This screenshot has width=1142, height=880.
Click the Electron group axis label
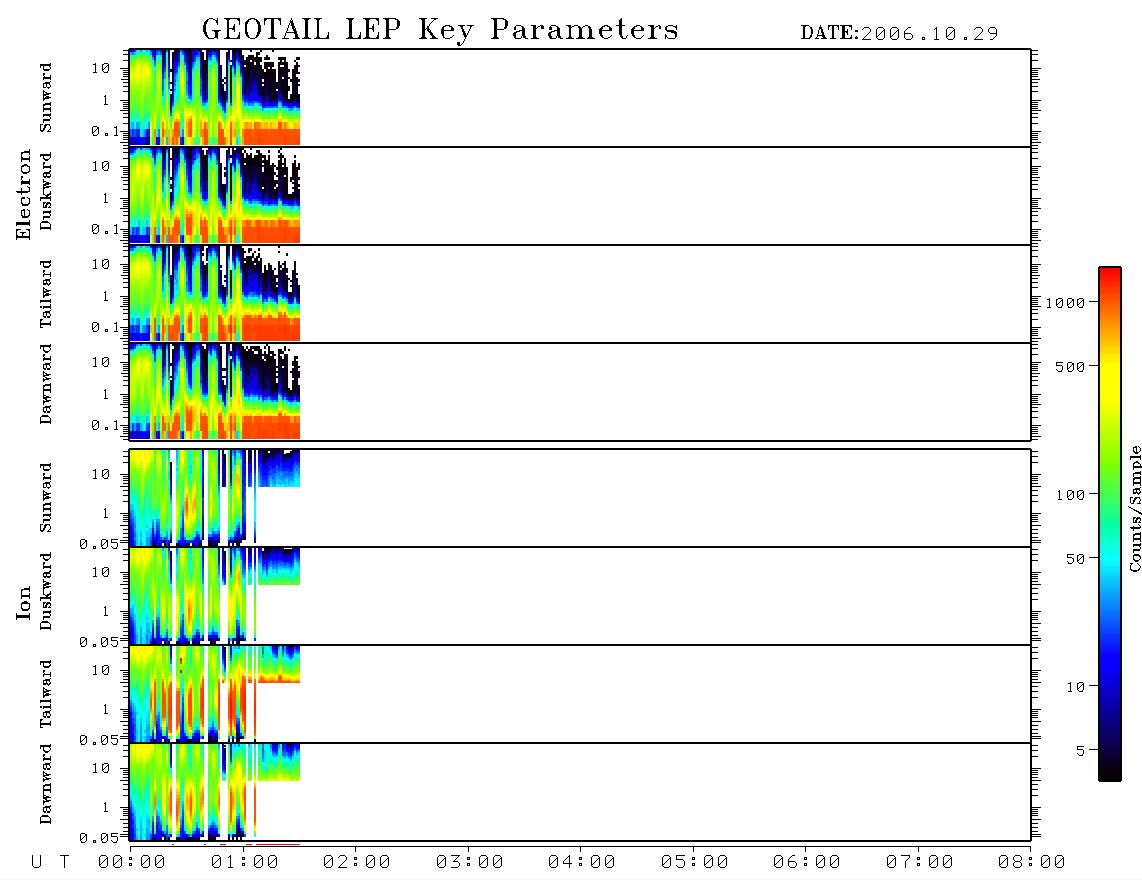(x=23, y=194)
